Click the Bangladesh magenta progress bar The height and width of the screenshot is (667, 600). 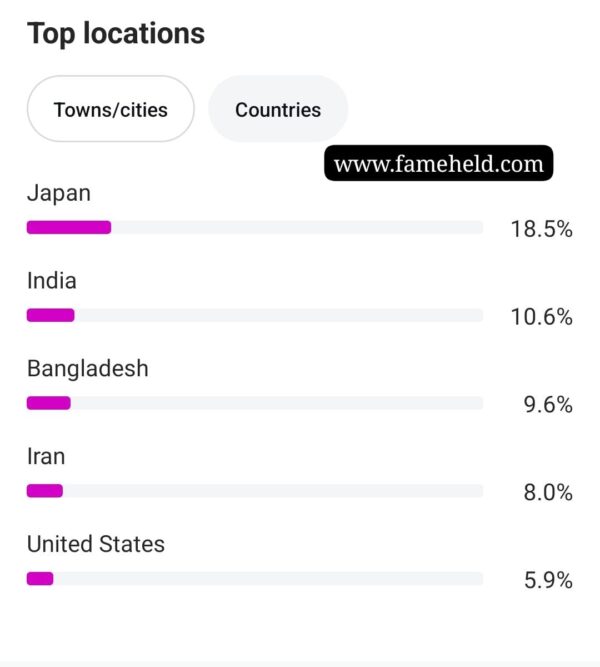point(49,403)
